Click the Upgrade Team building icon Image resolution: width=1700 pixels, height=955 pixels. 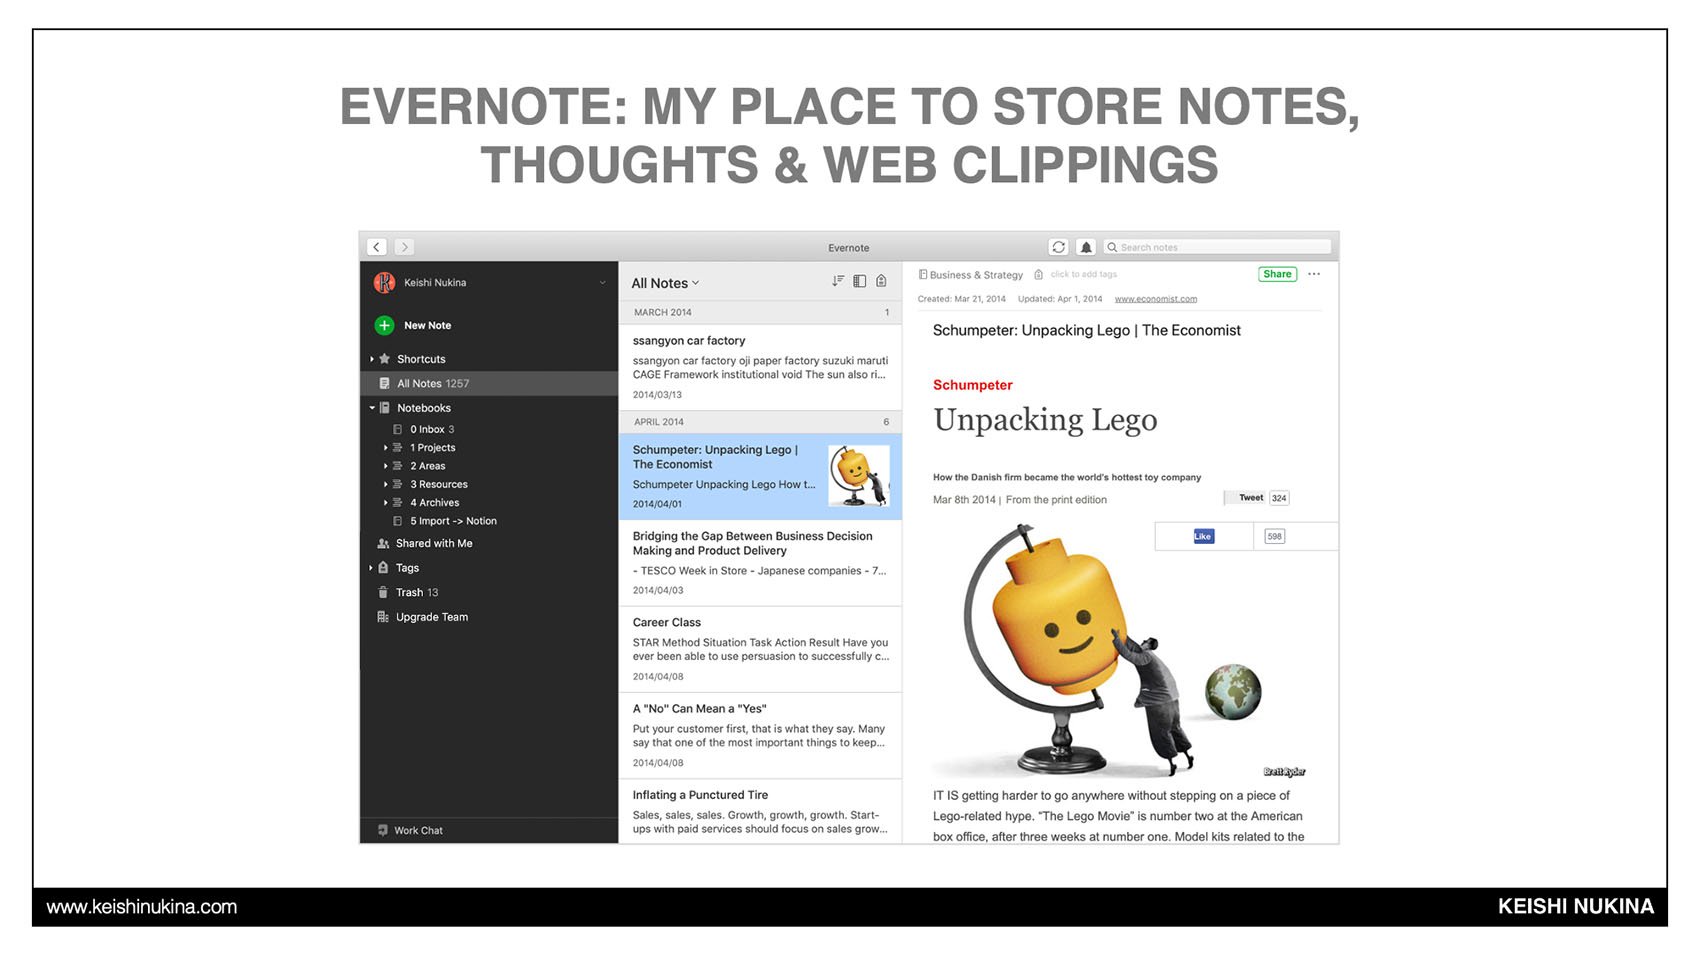point(383,617)
